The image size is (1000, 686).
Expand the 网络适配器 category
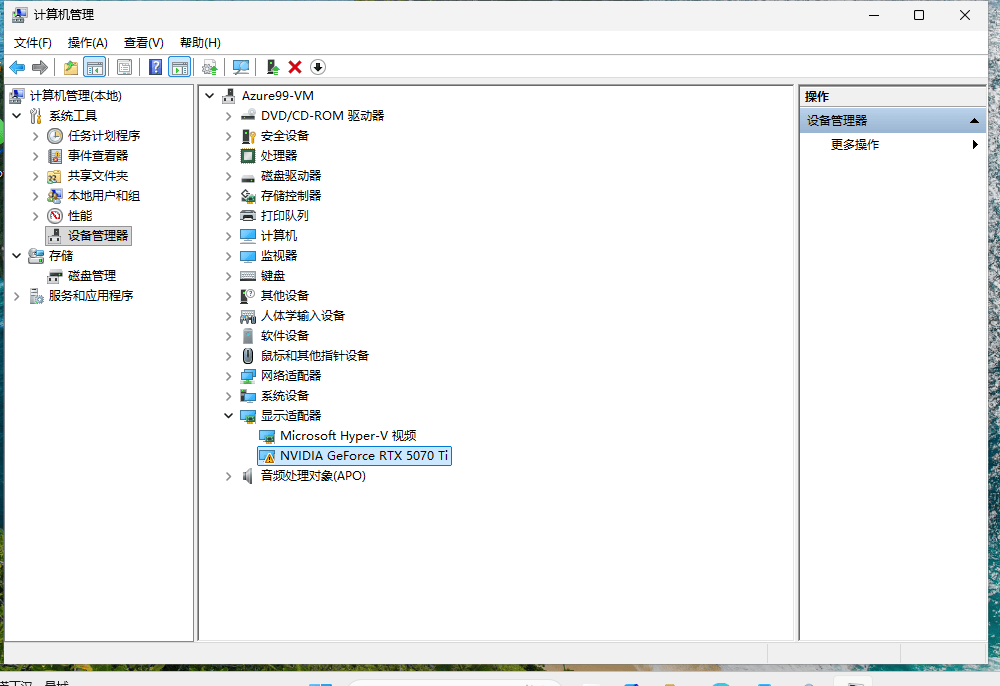tap(230, 375)
